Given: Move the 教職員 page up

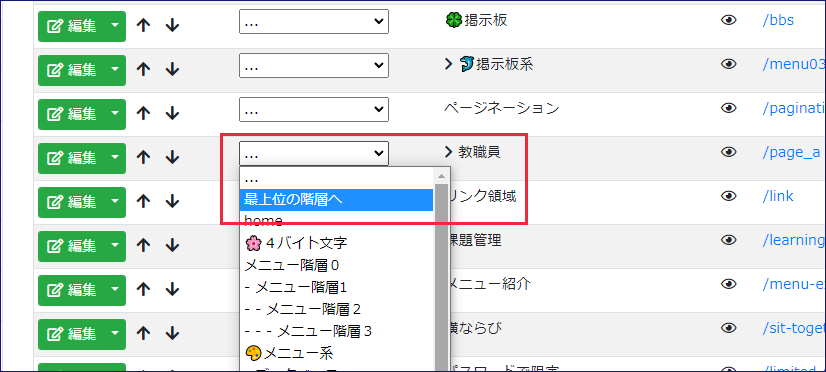Looking at the screenshot, I should click(x=143, y=158).
